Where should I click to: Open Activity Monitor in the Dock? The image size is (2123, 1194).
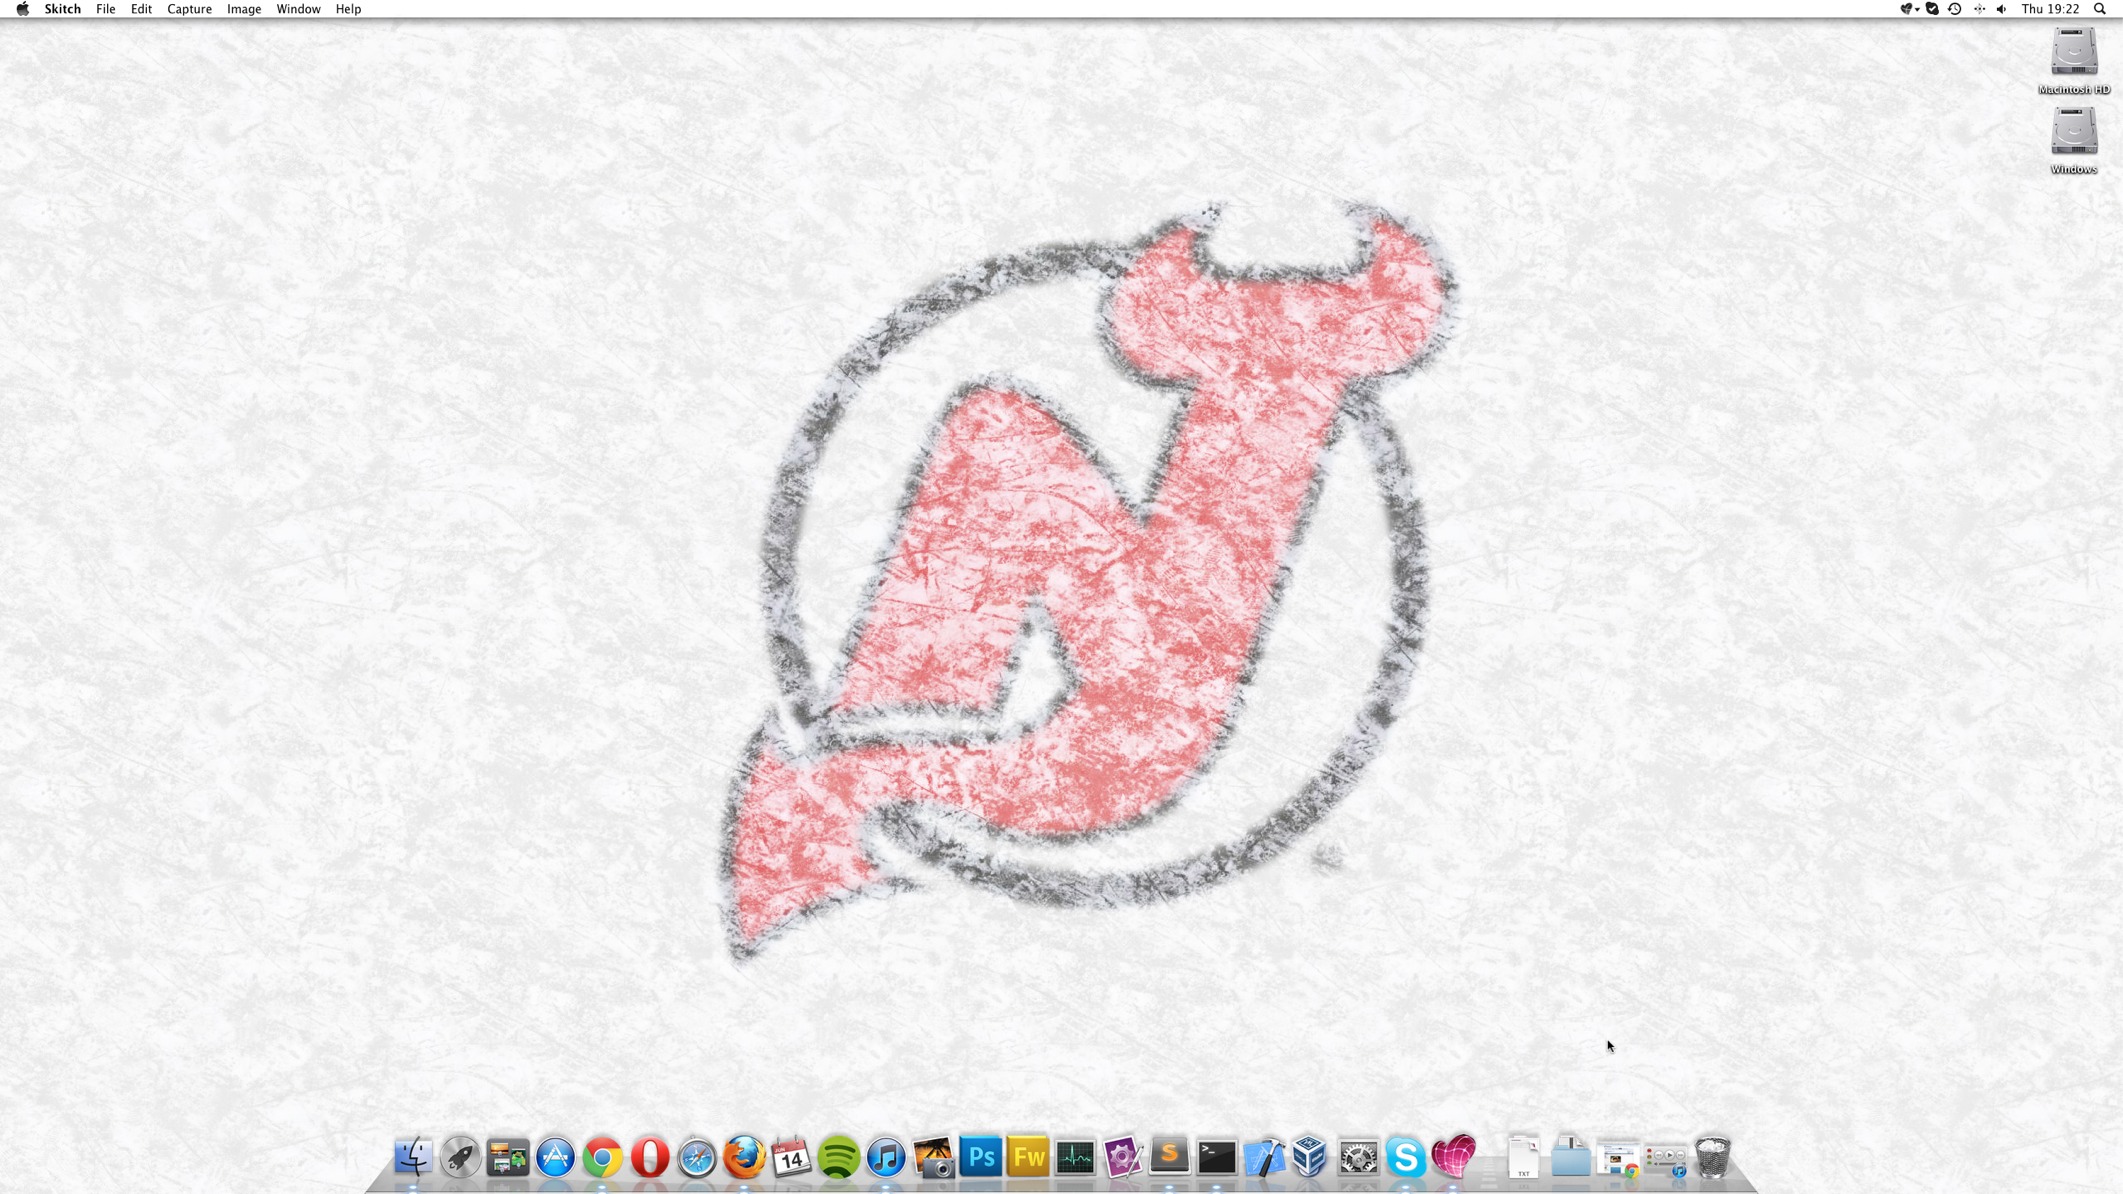1075,1157
